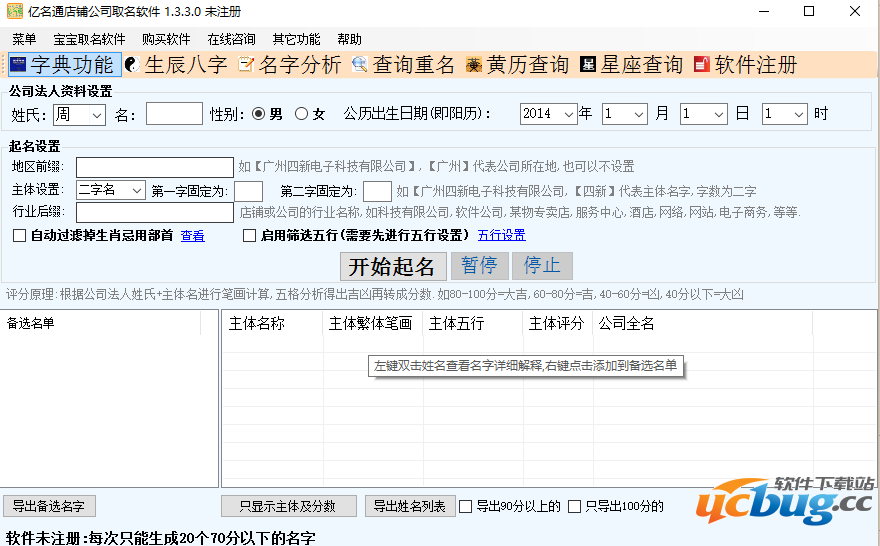
Task: Click the 查询重名 toolbar label
Action: (x=414, y=65)
